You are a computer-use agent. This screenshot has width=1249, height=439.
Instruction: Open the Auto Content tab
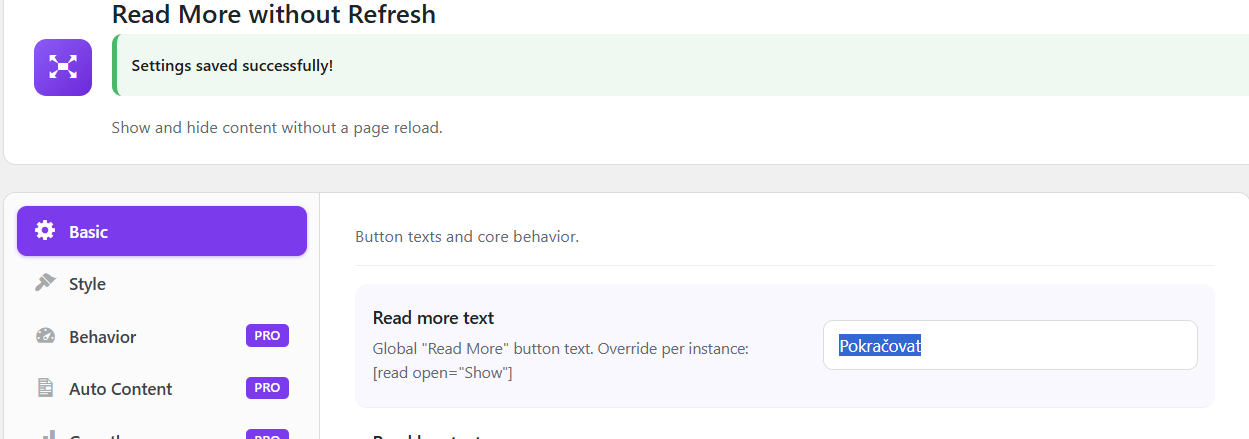pos(162,388)
